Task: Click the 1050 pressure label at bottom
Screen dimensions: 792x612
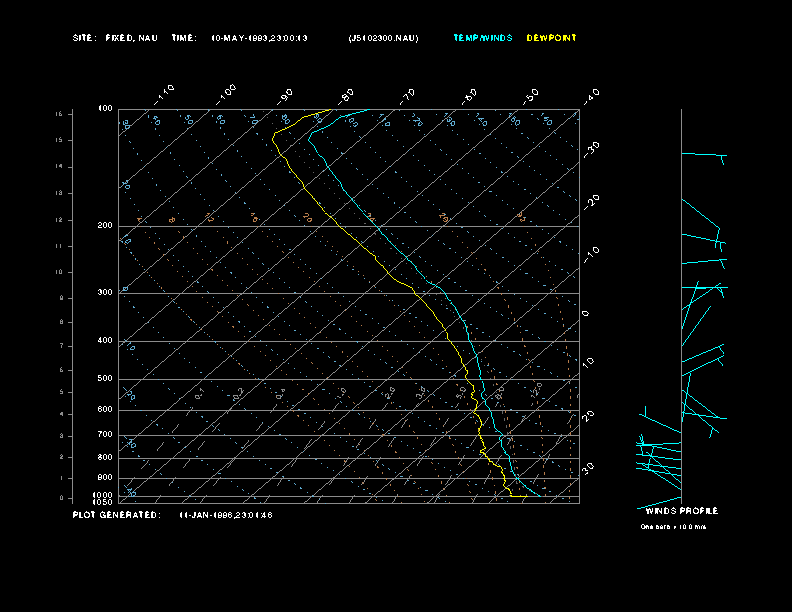Action: click(x=104, y=502)
